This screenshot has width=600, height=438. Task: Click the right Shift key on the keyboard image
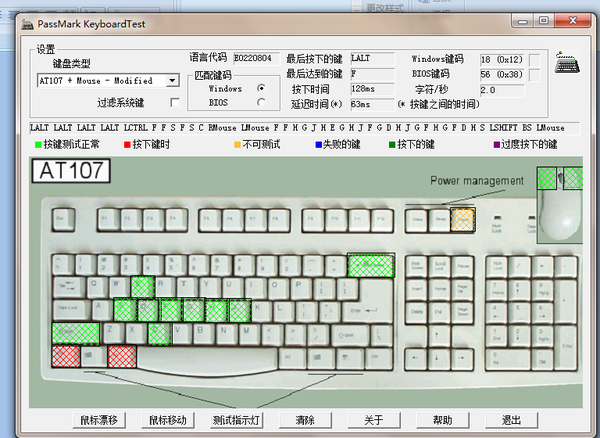[350, 335]
